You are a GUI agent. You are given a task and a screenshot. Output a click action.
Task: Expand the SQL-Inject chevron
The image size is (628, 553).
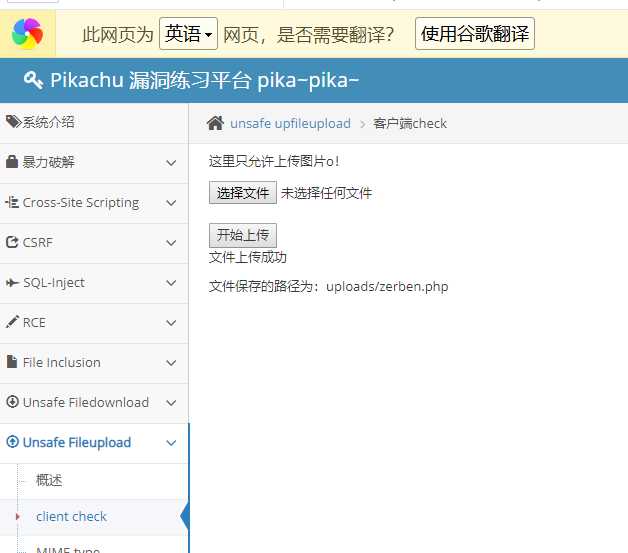click(171, 283)
